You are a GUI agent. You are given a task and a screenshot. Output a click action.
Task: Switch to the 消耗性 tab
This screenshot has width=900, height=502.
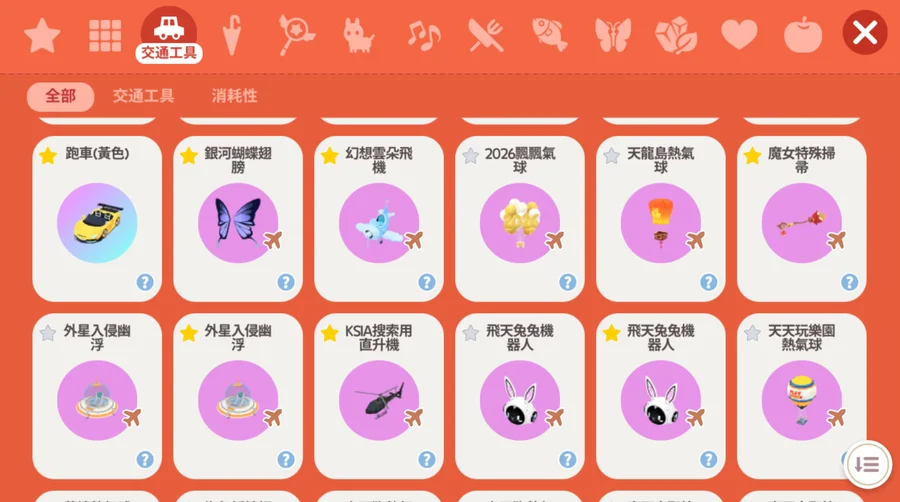coord(234,96)
